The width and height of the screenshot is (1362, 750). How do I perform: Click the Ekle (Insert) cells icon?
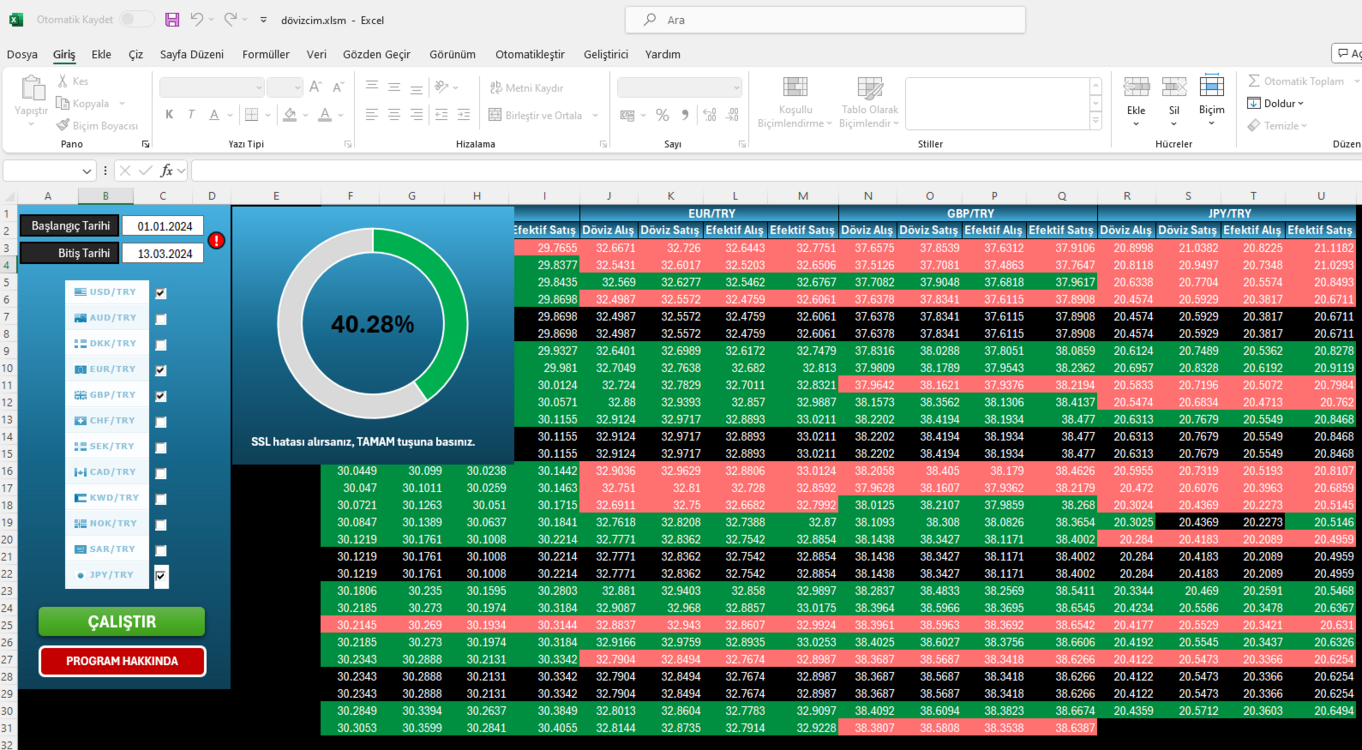1136,87
